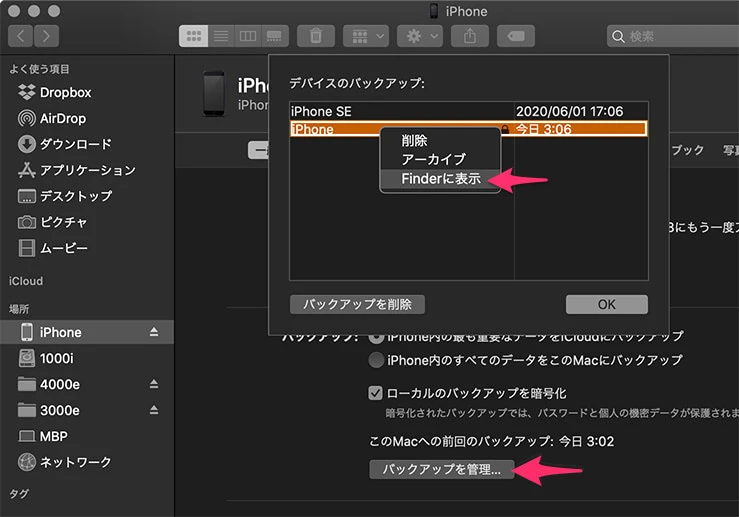Screen dimensions: 739x517
Task: Click the search field in toolbar
Action: tap(675, 36)
